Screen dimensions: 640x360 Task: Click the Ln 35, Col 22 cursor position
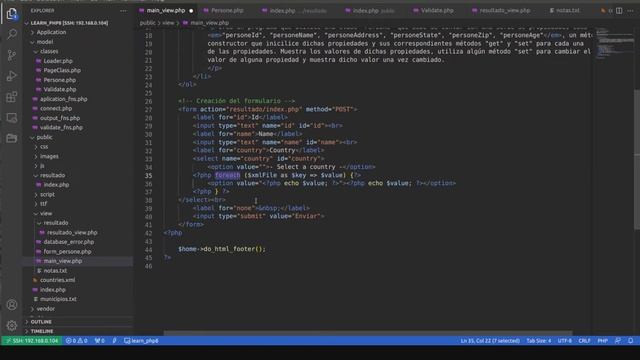490,340
